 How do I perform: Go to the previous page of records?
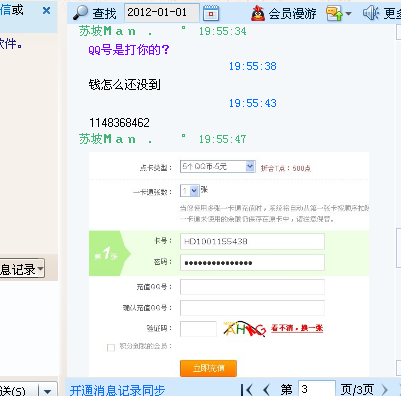[x=266, y=389]
